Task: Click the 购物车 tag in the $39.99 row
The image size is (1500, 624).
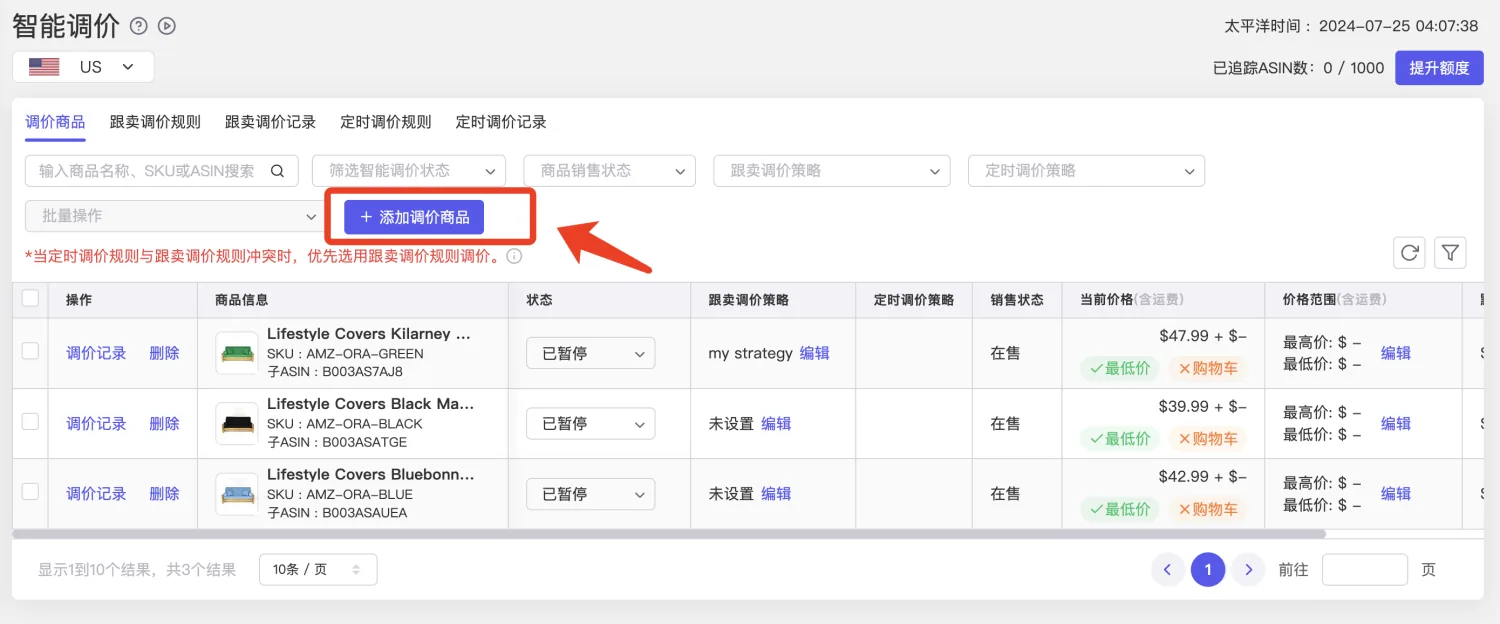Action: click(x=1208, y=438)
